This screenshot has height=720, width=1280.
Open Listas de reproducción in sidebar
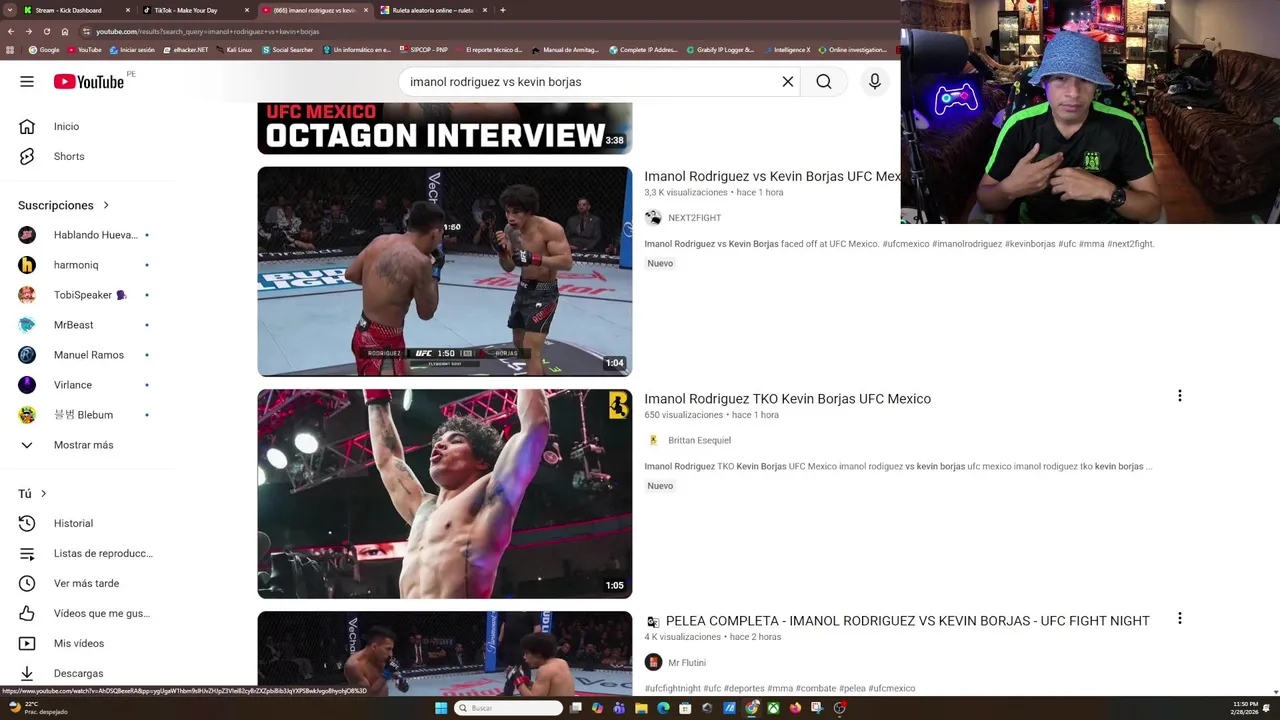(84, 553)
